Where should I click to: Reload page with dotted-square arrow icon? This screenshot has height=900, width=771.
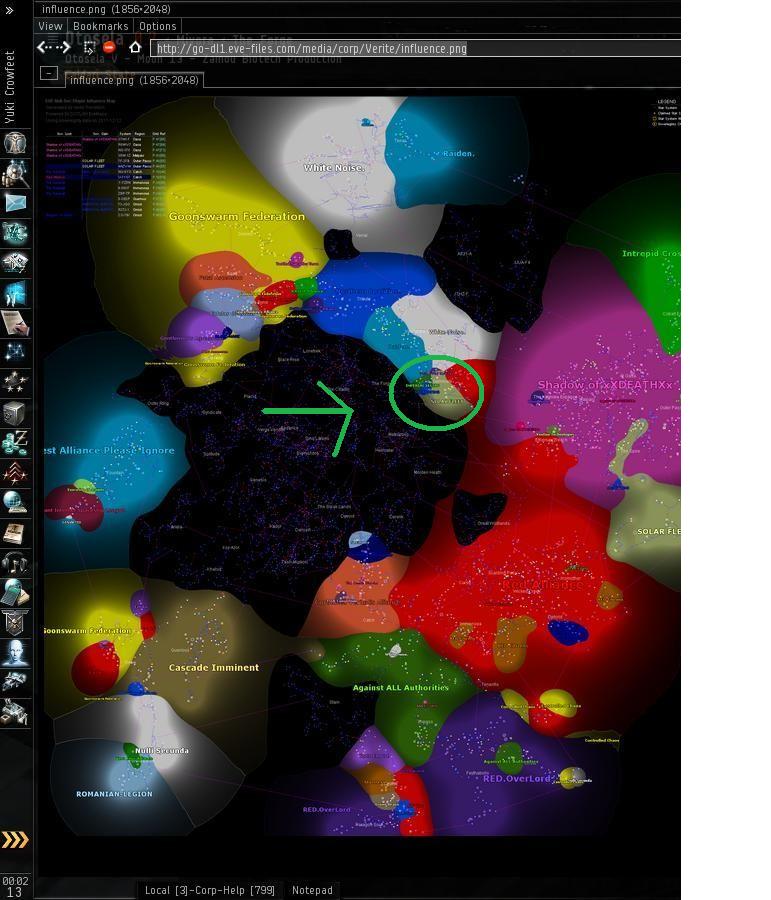(x=89, y=48)
